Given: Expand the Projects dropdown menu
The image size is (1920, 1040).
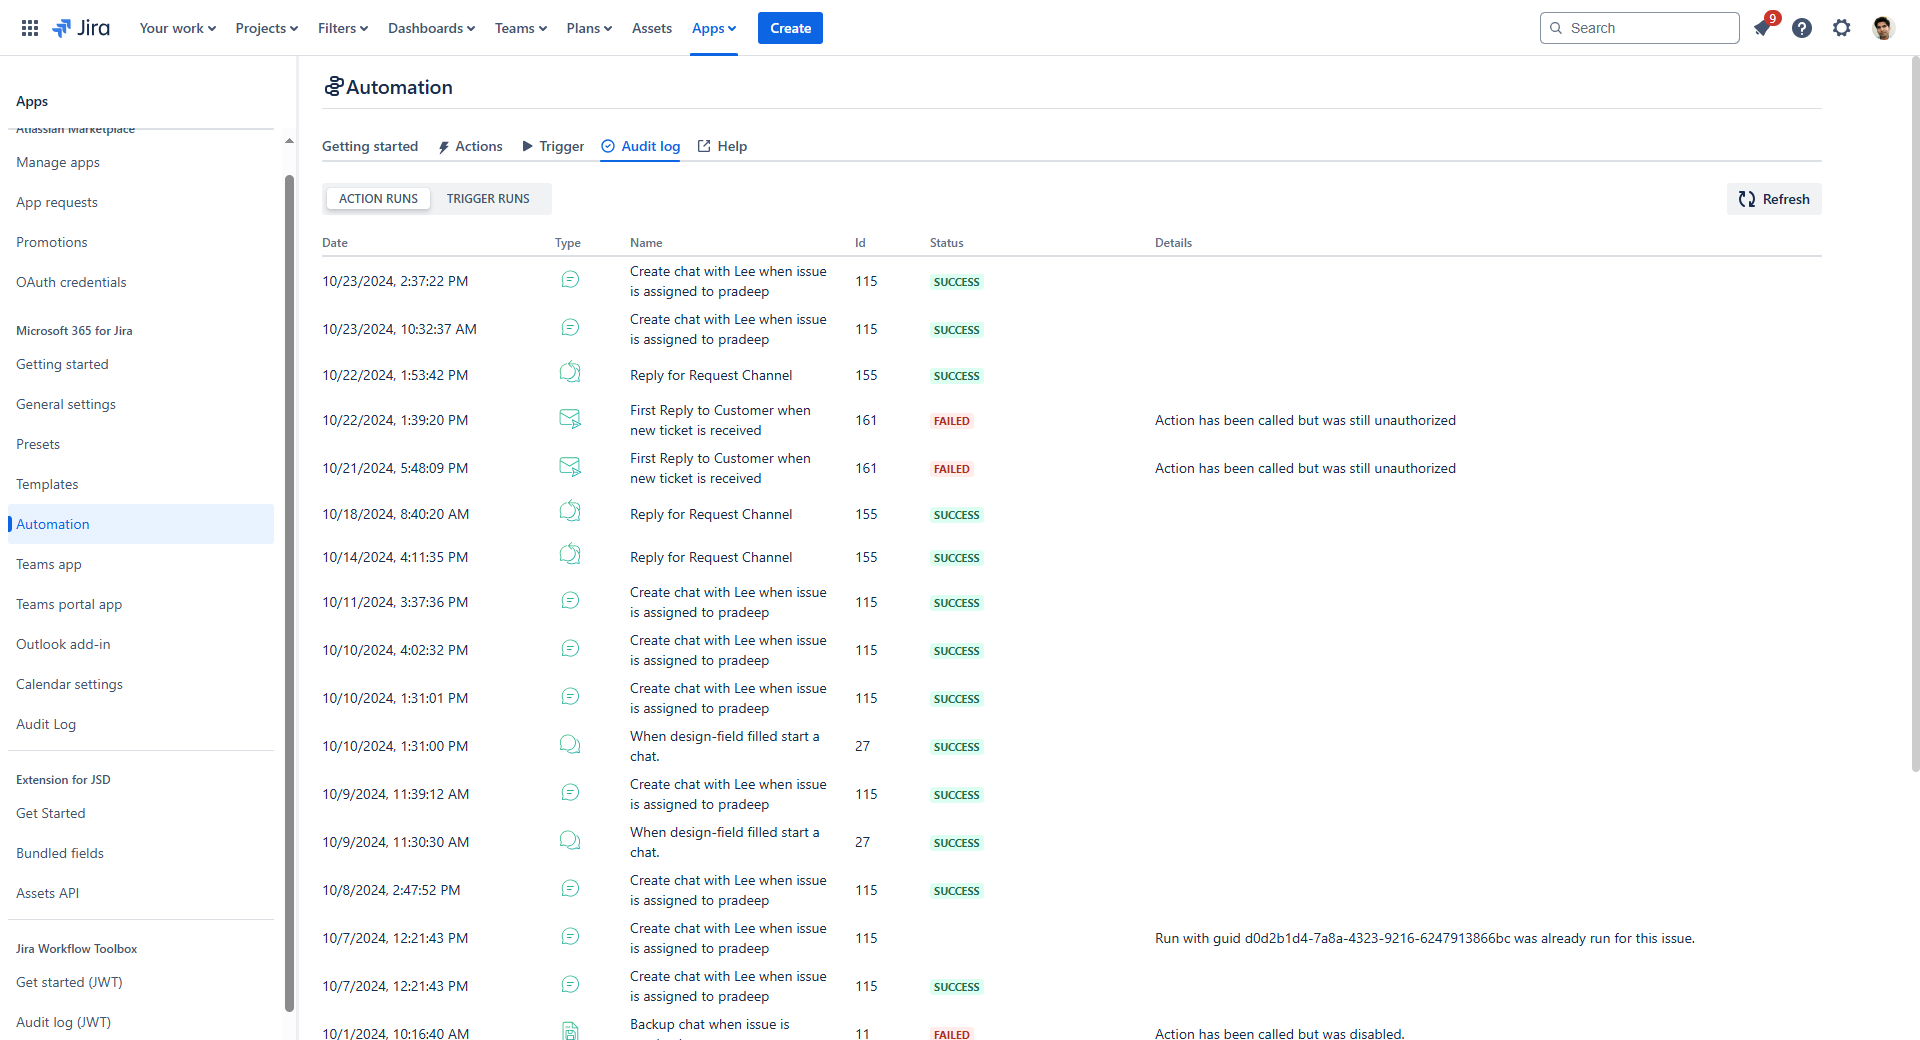Looking at the screenshot, I should [x=266, y=28].
